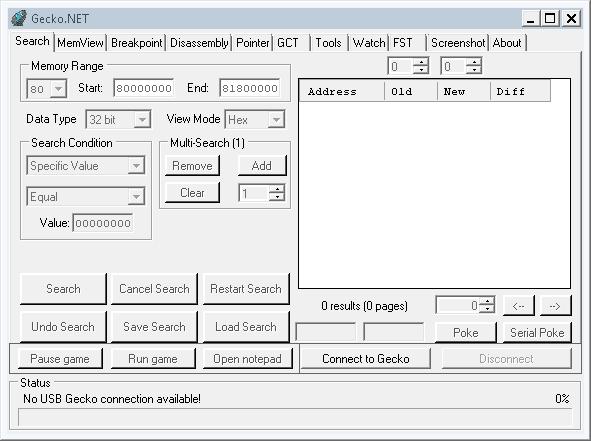Click the Poke button
The height and width of the screenshot is (441, 591).
466,333
